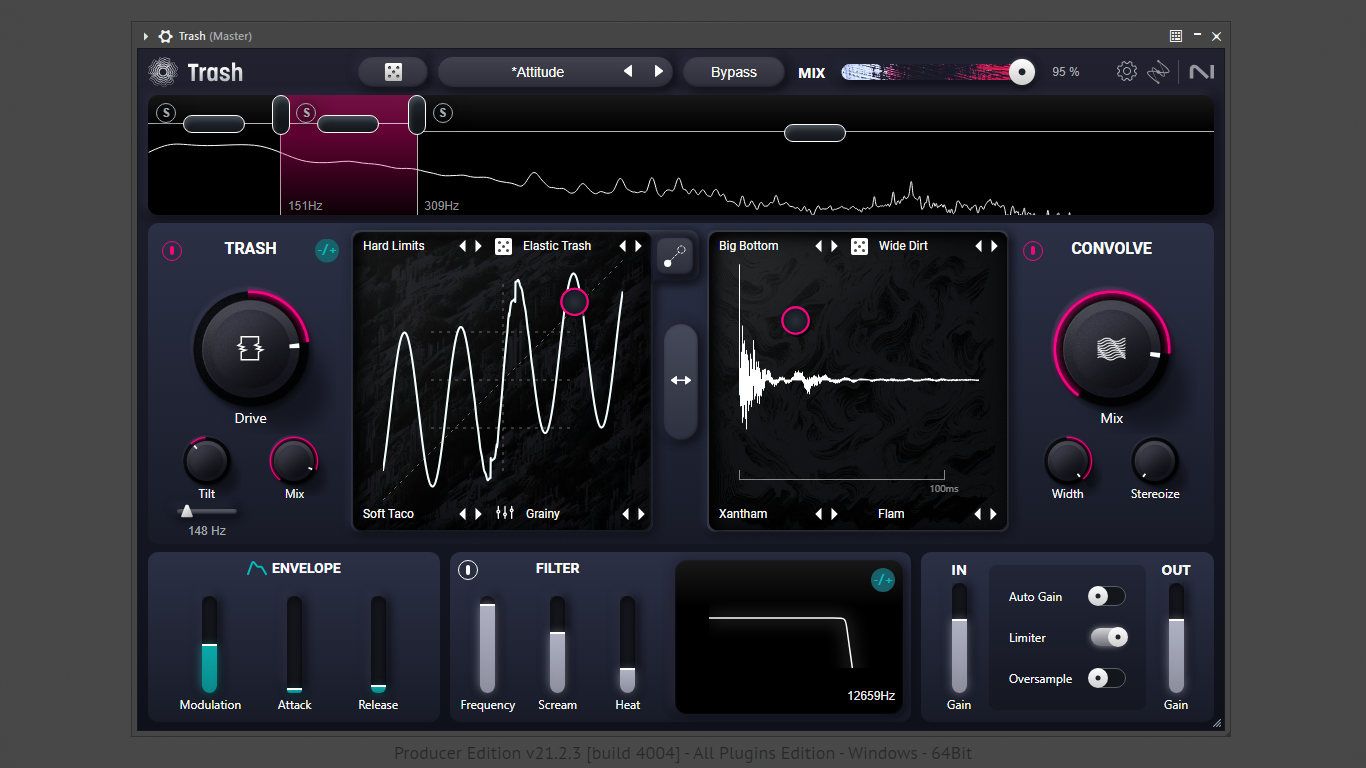Image resolution: width=1366 pixels, height=768 pixels.
Task: Toggle the Filter module power button
Action: (468, 570)
